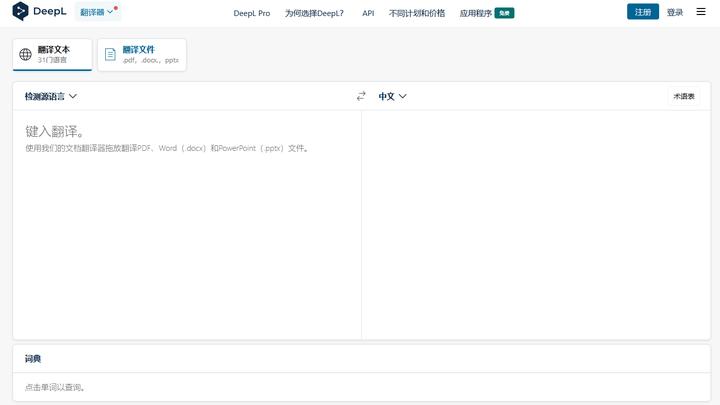Expand the 检测源语言 source language selector
Image resolution: width=720 pixels, height=405 pixels.
tap(51, 96)
